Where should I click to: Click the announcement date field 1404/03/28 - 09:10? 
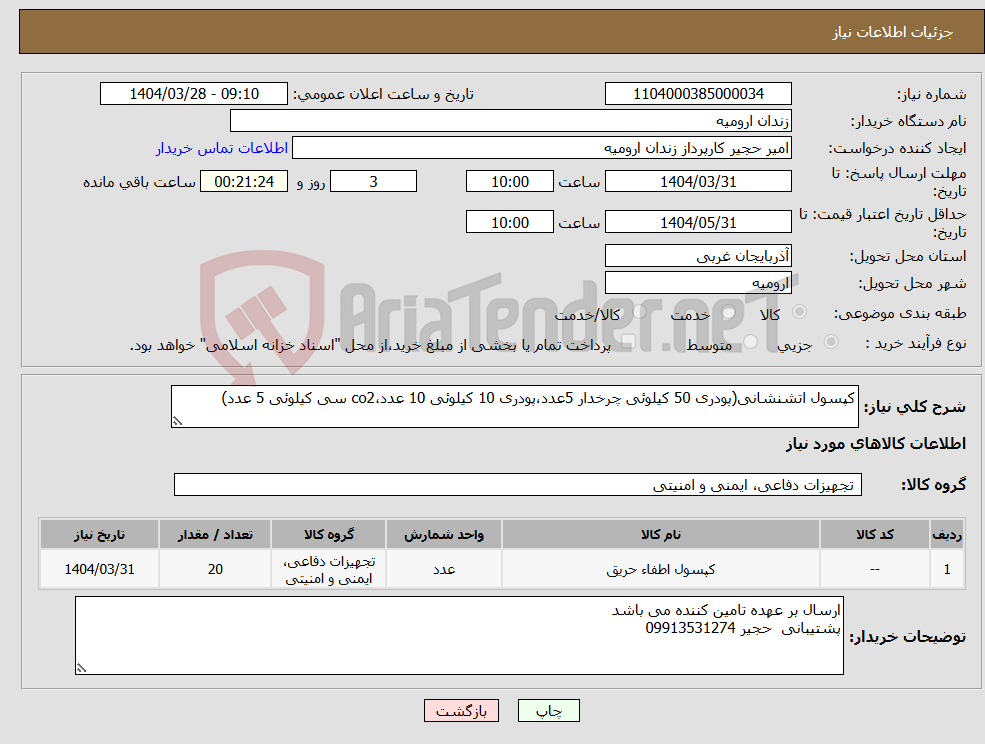pyautogui.click(x=193, y=94)
